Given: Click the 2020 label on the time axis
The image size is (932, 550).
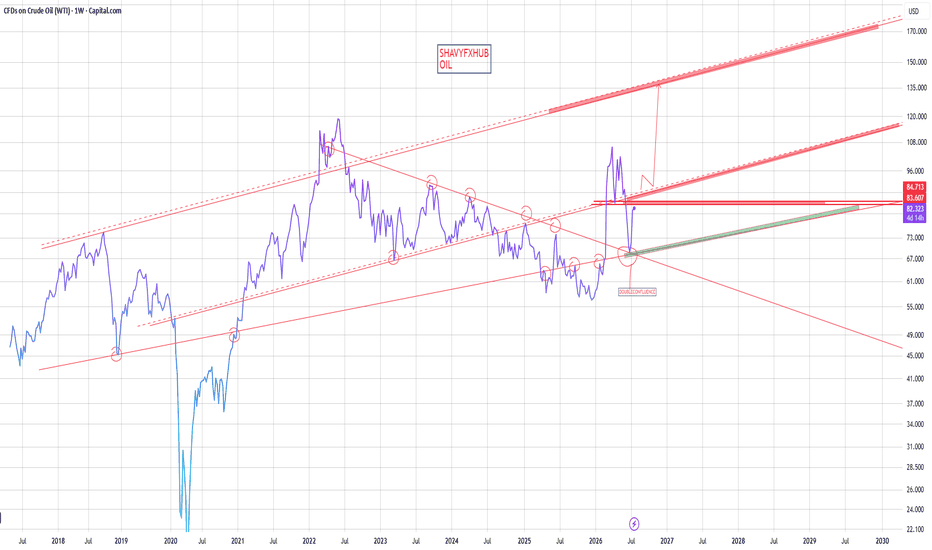Looking at the screenshot, I should coord(171,542).
